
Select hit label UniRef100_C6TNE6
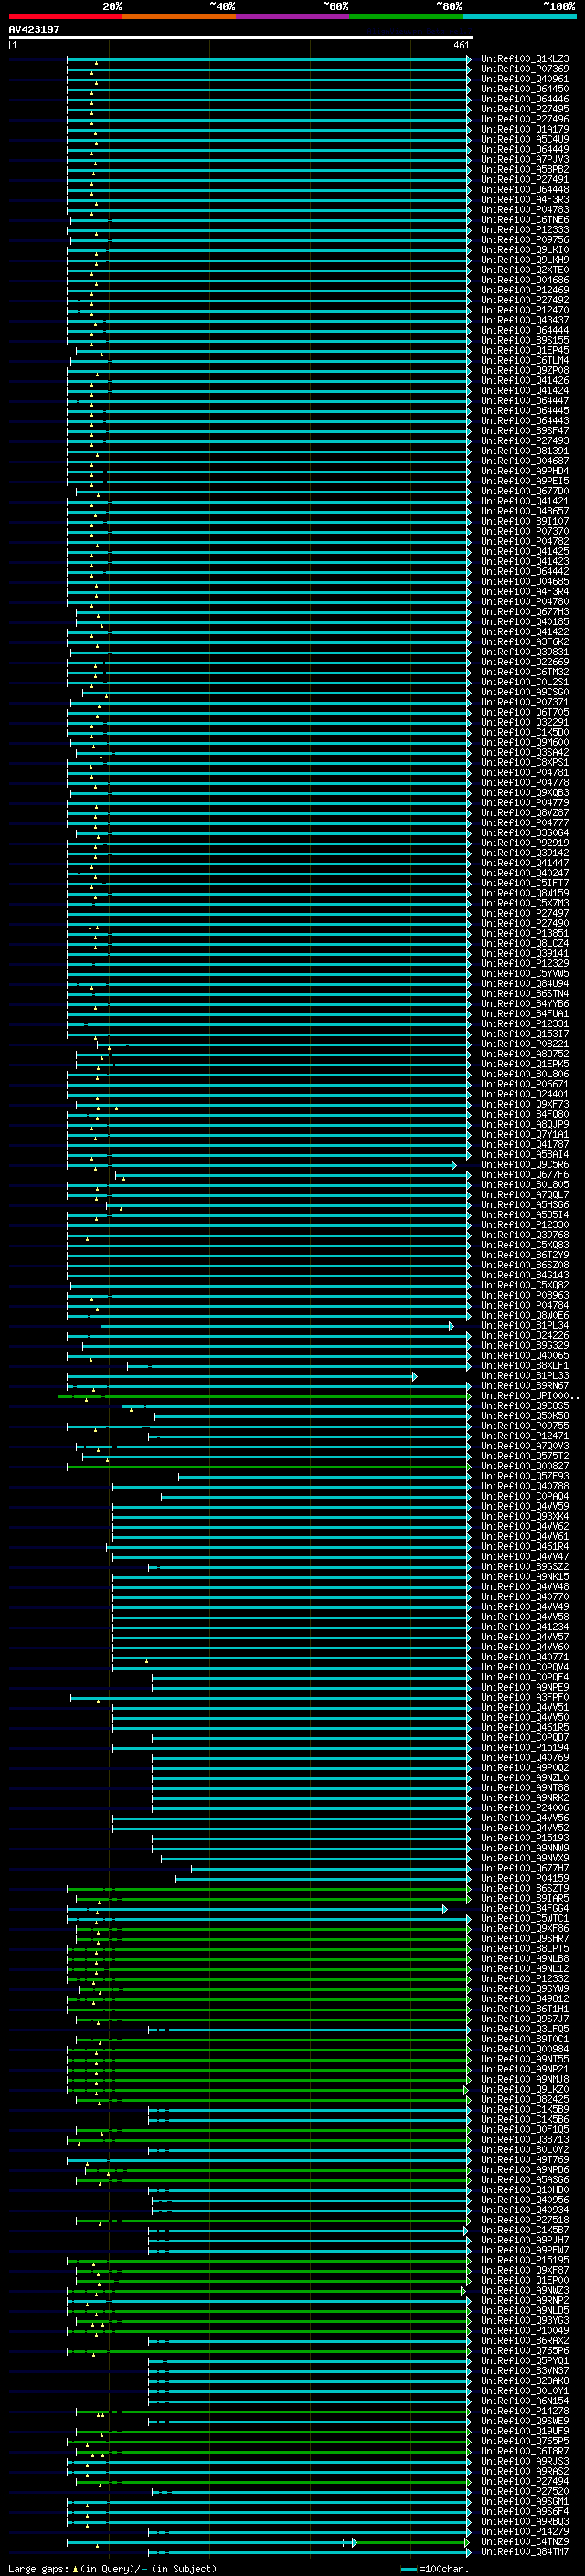coord(524,220)
